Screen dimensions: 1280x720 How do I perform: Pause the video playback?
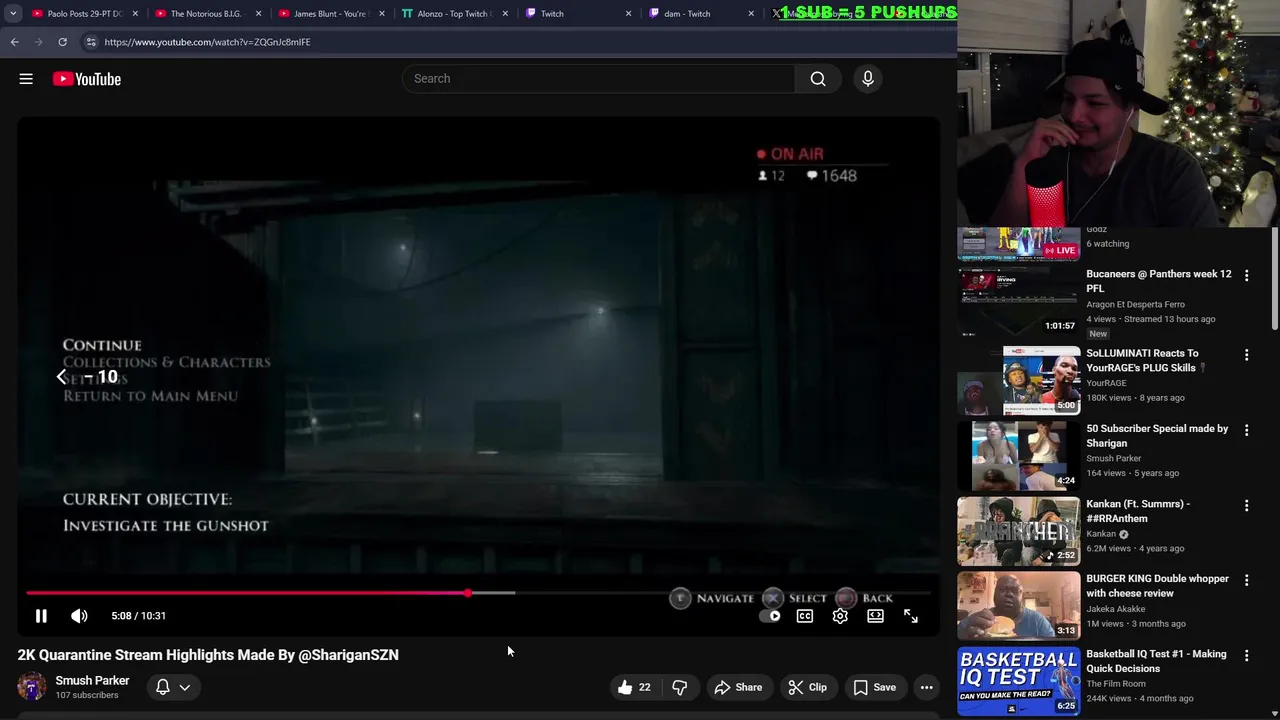pyautogui.click(x=41, y=616)
